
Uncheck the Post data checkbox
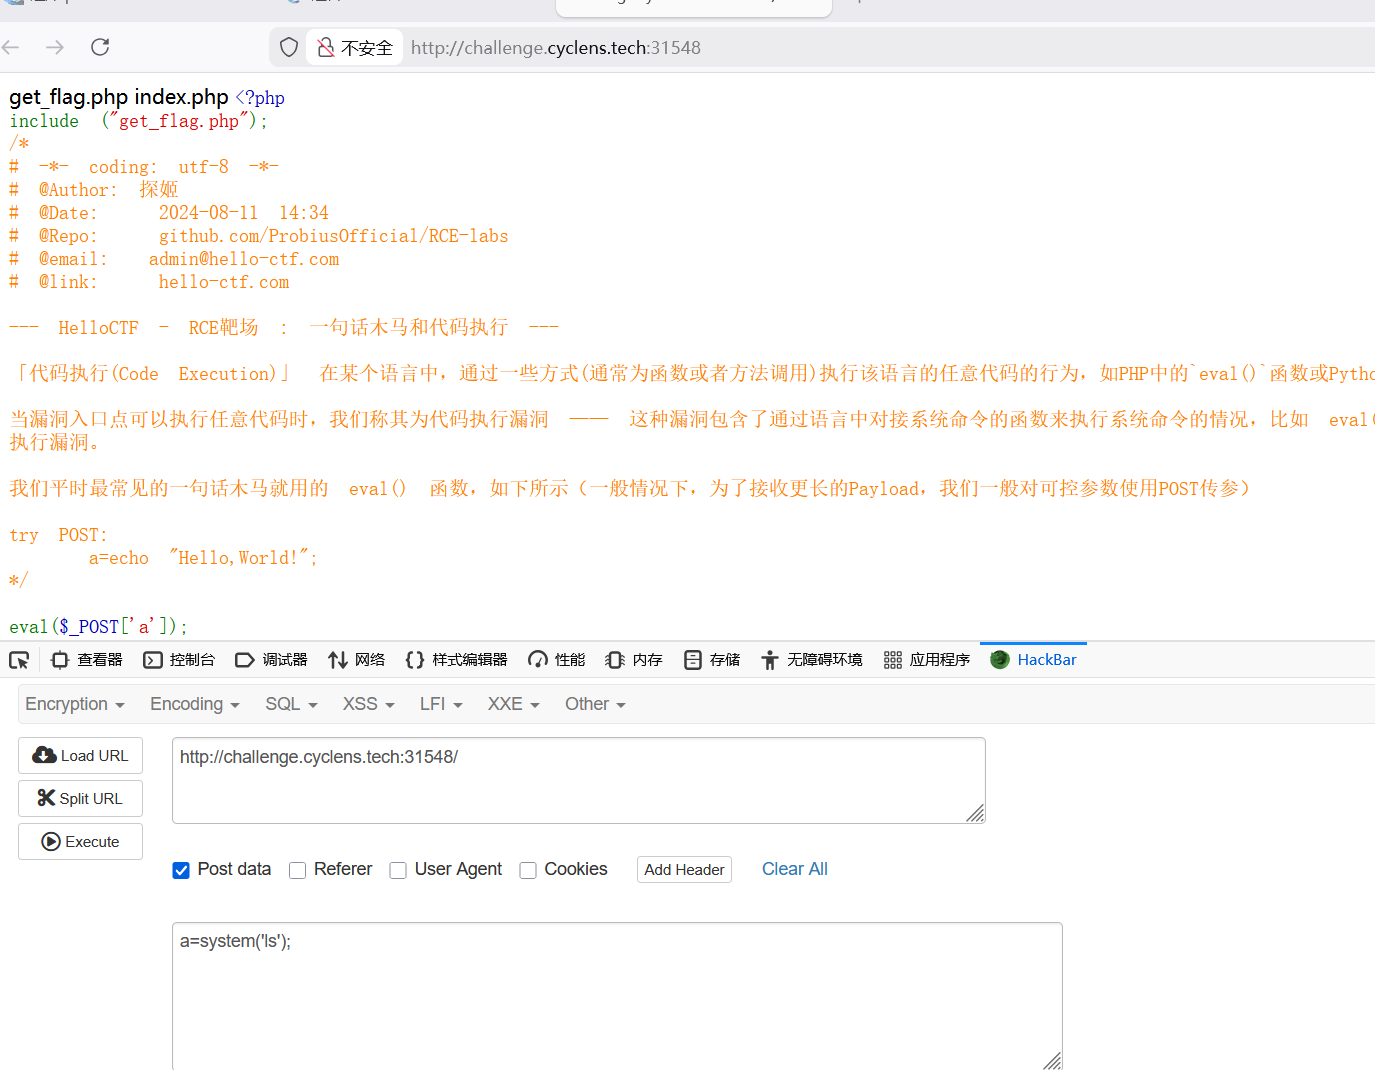tap(181, 870)
